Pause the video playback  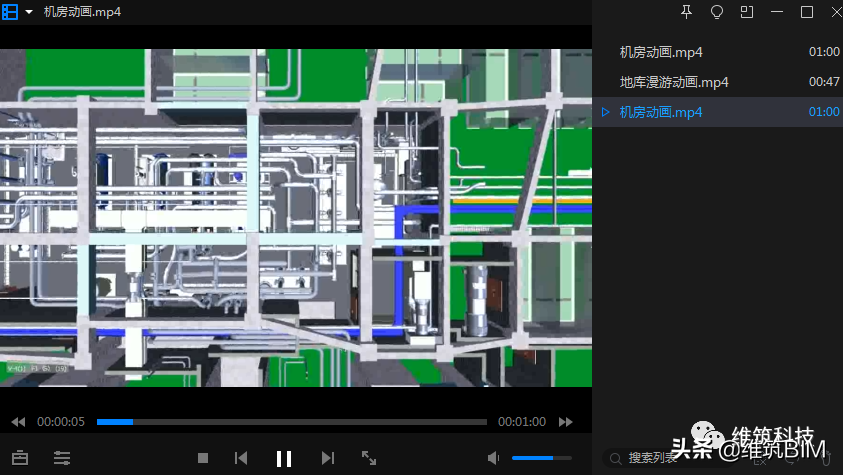tap(284, 458)
